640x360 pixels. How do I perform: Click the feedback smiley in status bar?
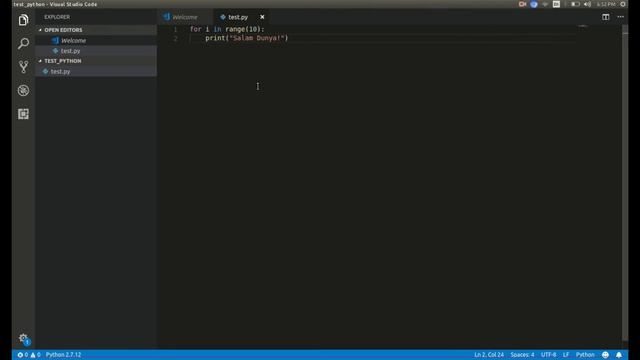[605, 355]
